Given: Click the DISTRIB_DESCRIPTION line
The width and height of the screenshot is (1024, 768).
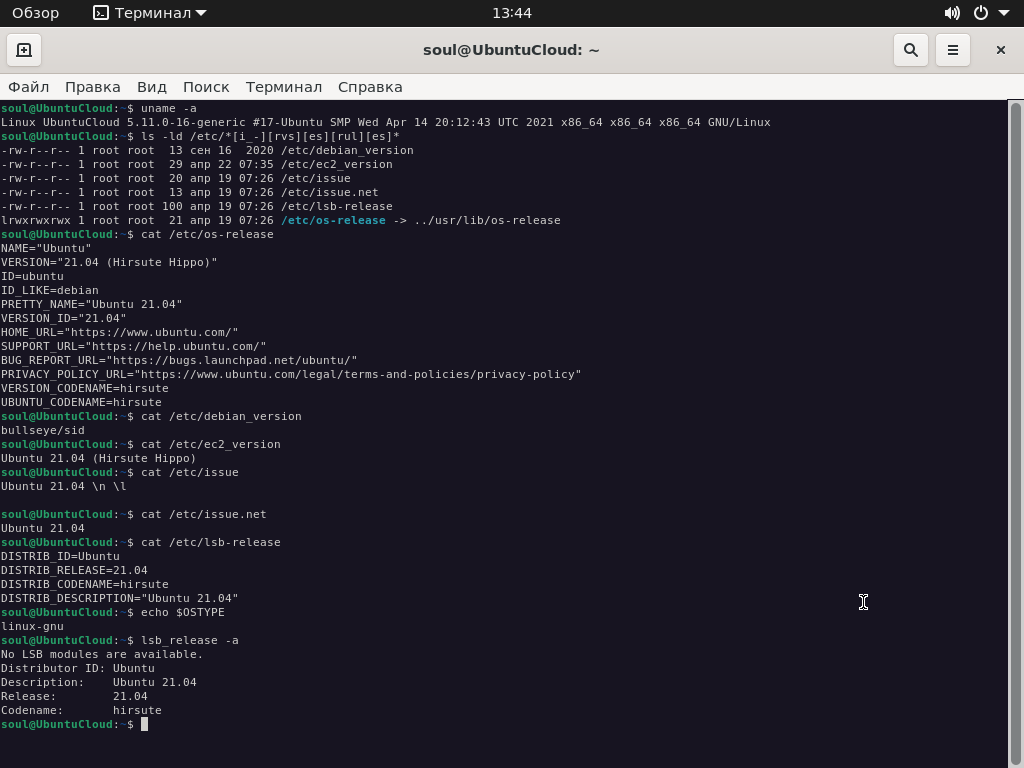Looking at the screenshot, I should pyautogui.click(x=120, y=598).
